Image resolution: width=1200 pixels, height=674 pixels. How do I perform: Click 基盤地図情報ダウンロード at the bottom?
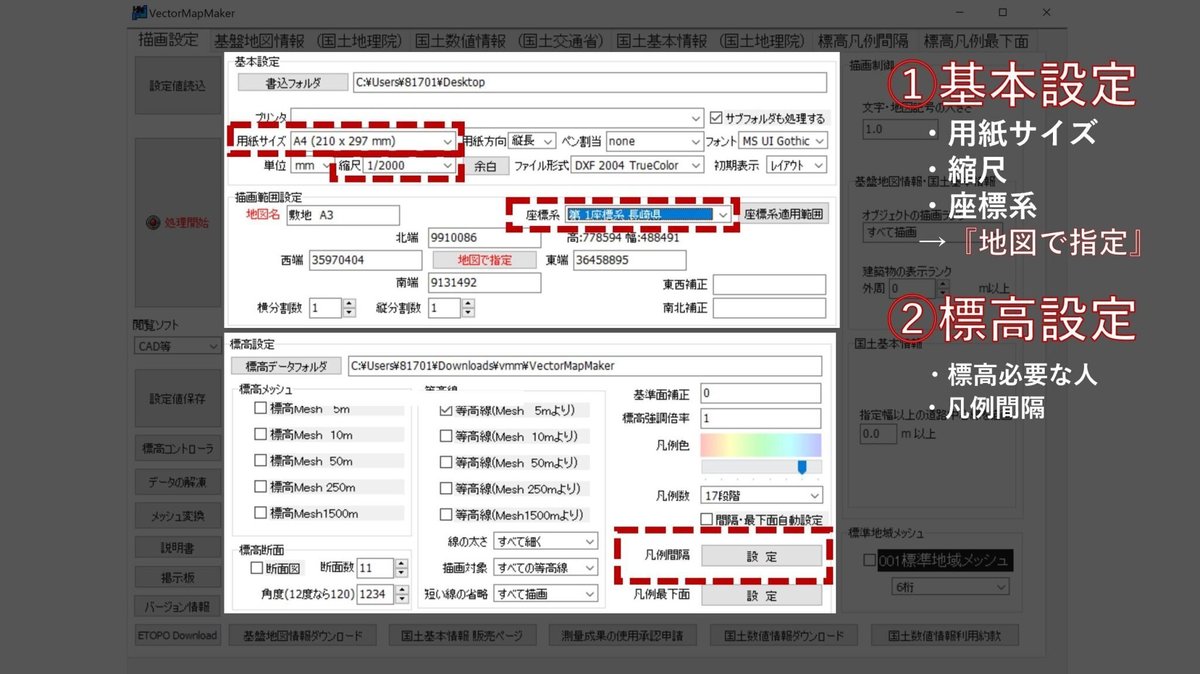[x=302, y=635]
